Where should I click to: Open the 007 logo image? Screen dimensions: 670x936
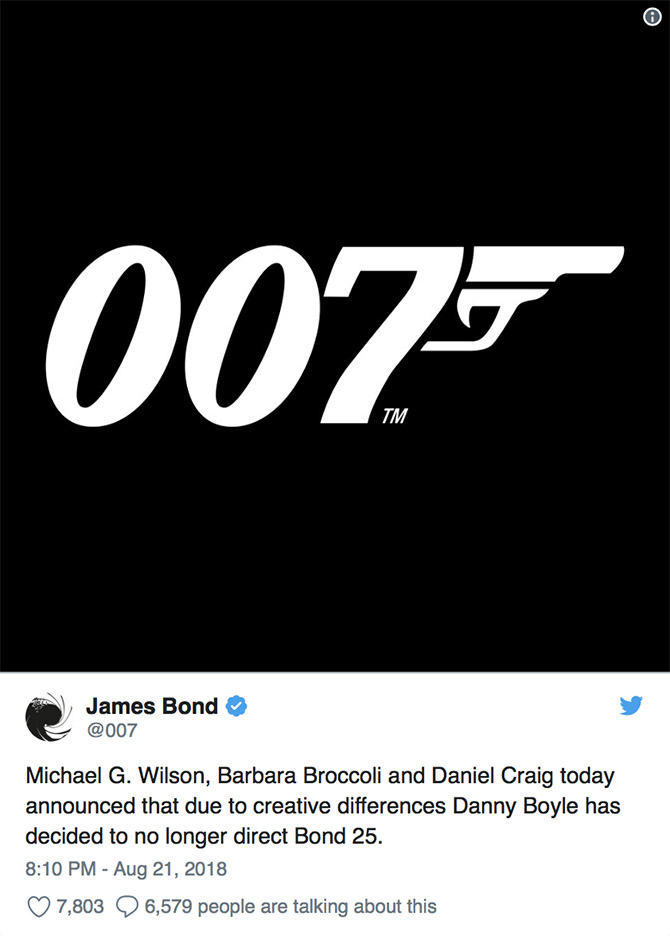[x=335, y=335]
